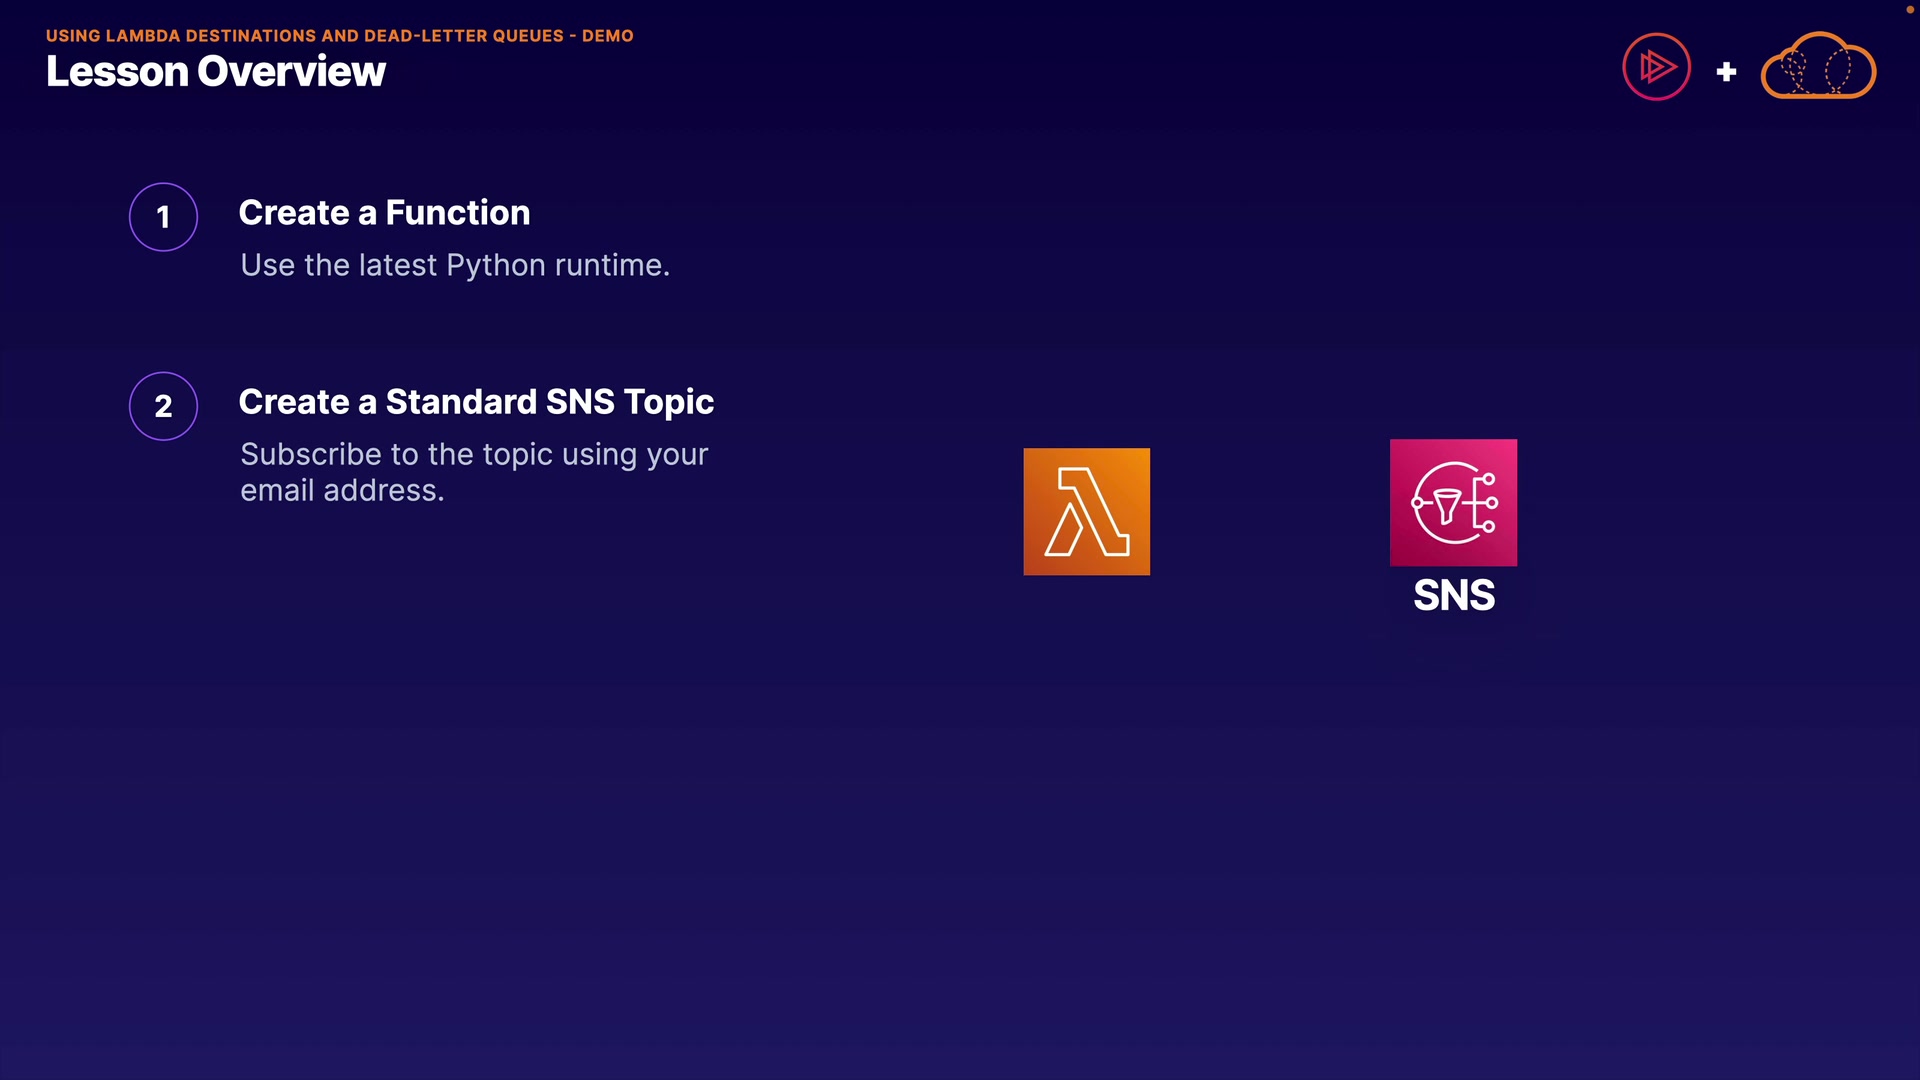Click the Pluralsight play logo
This screenshot has height=1080, width=1920.
pyautogui.click(x=1656, y=67)
